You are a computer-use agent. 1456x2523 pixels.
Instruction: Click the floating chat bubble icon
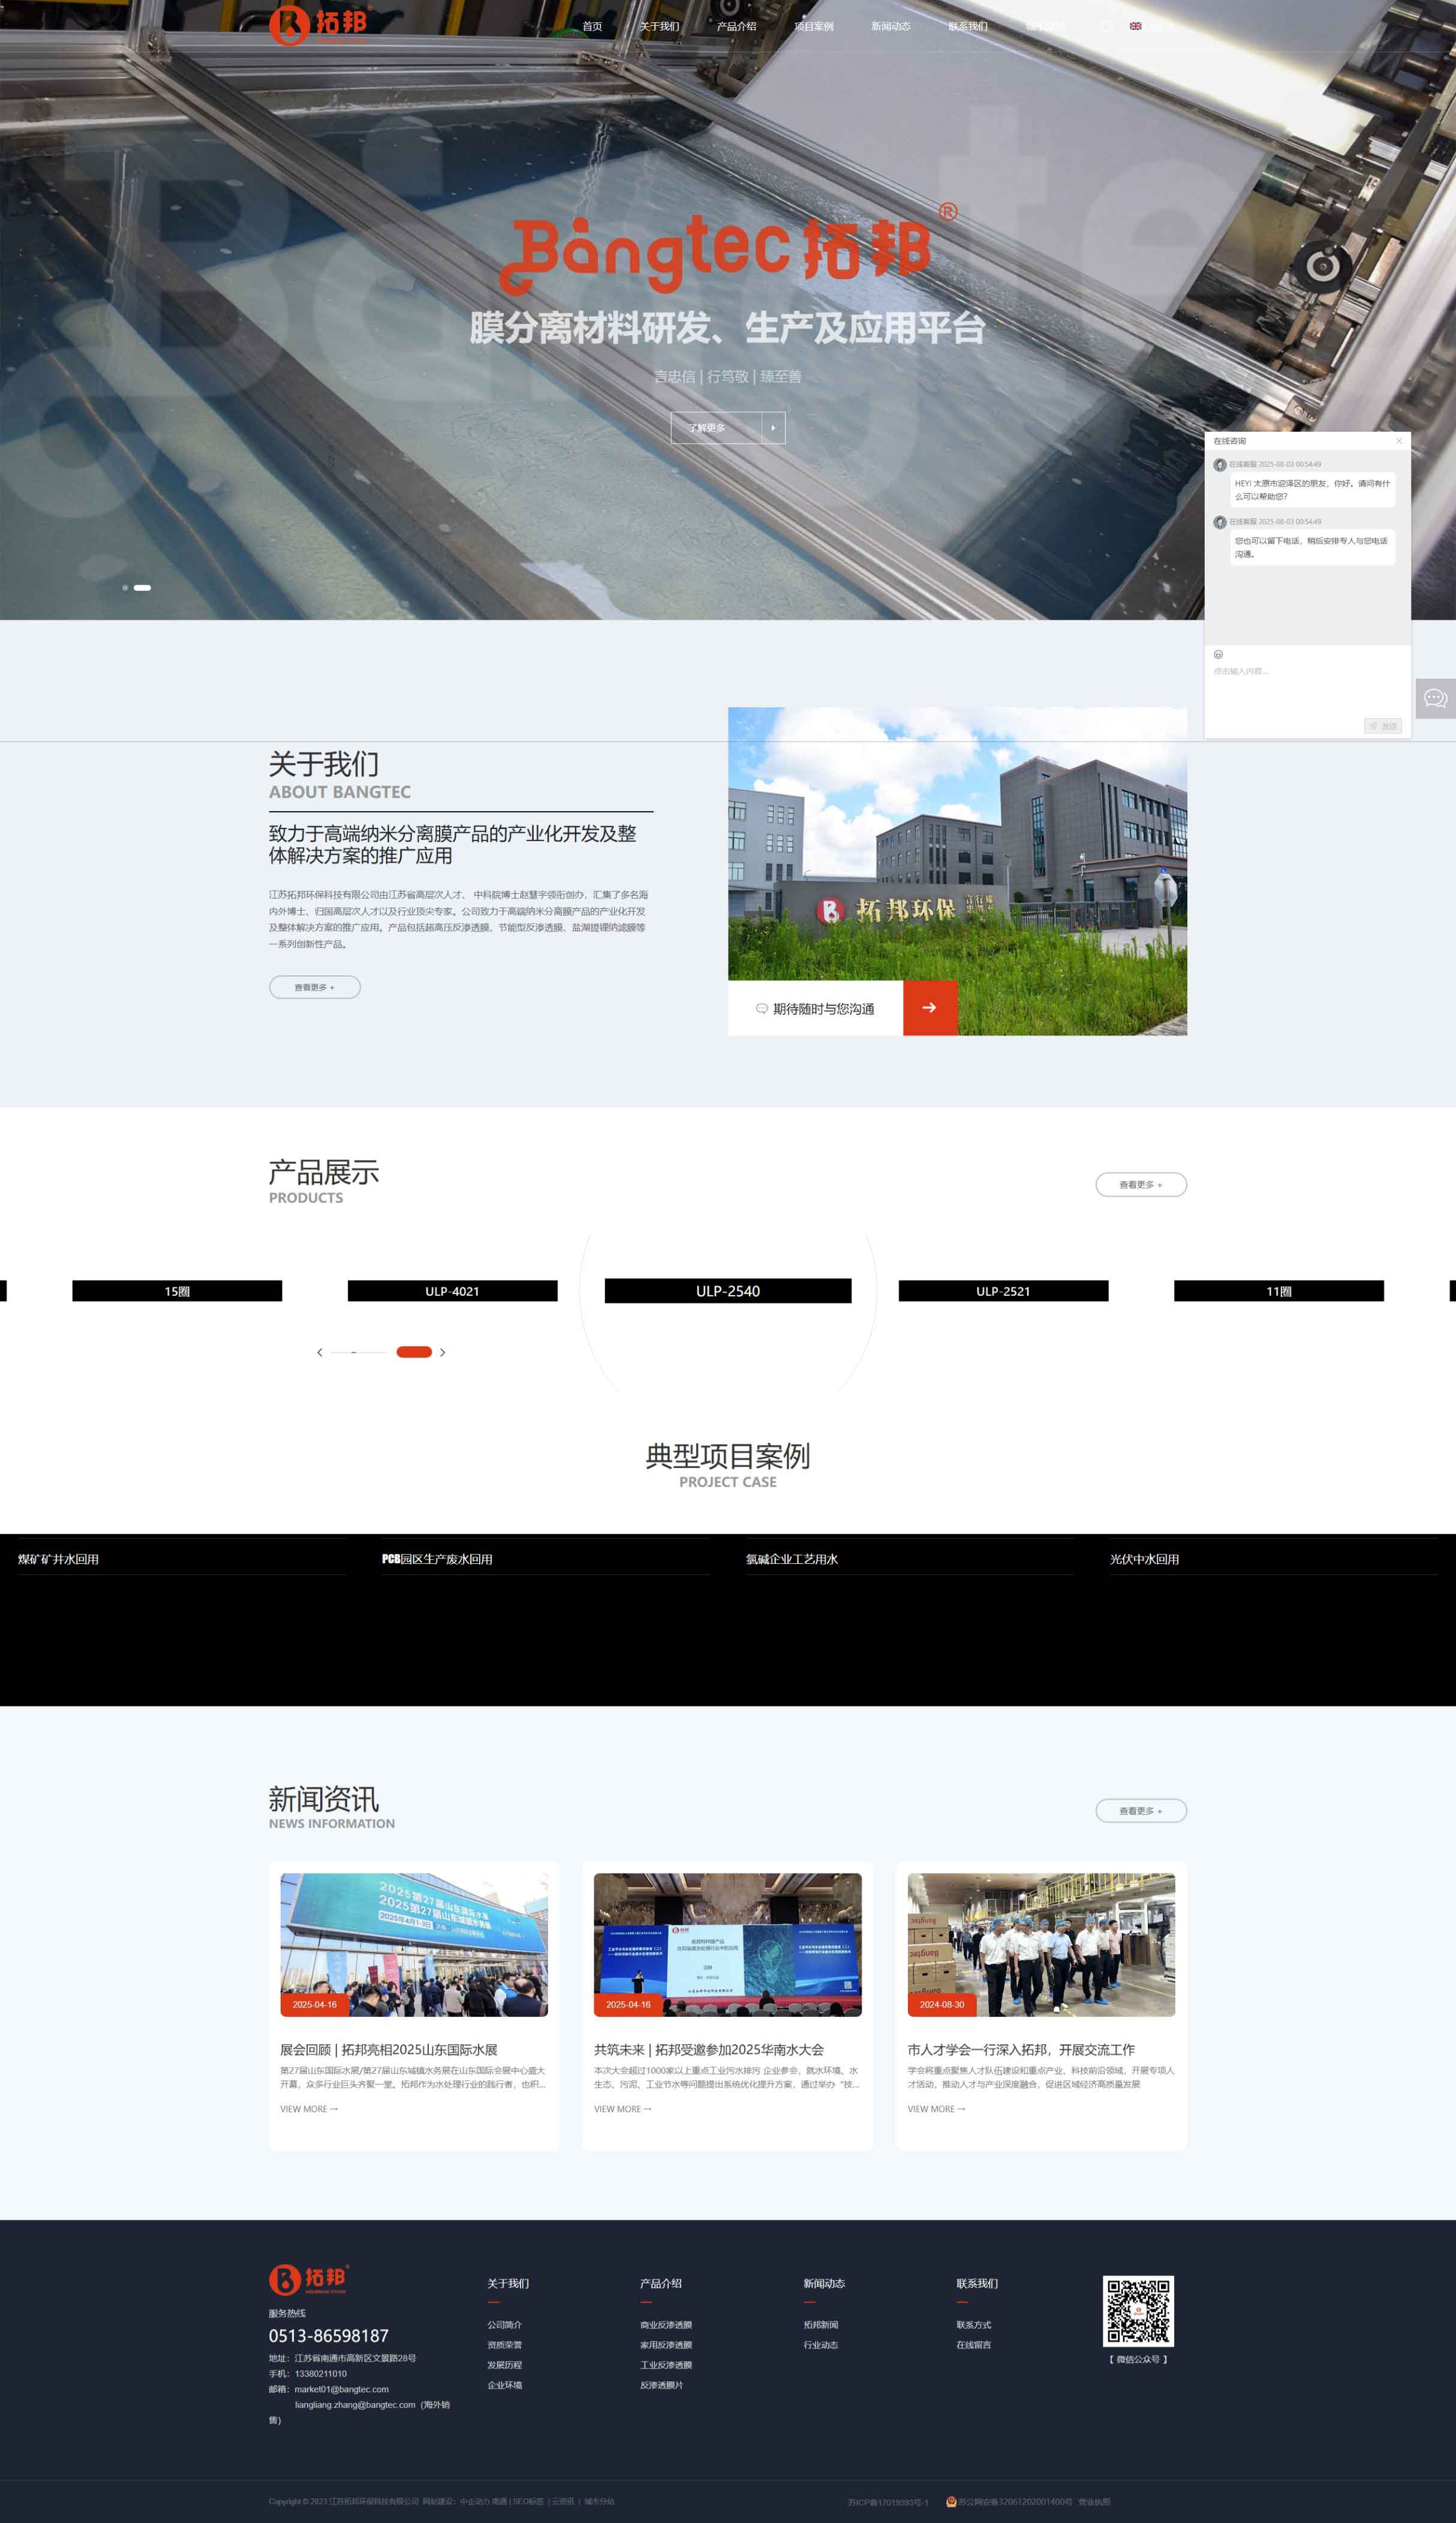[1435, 698]
